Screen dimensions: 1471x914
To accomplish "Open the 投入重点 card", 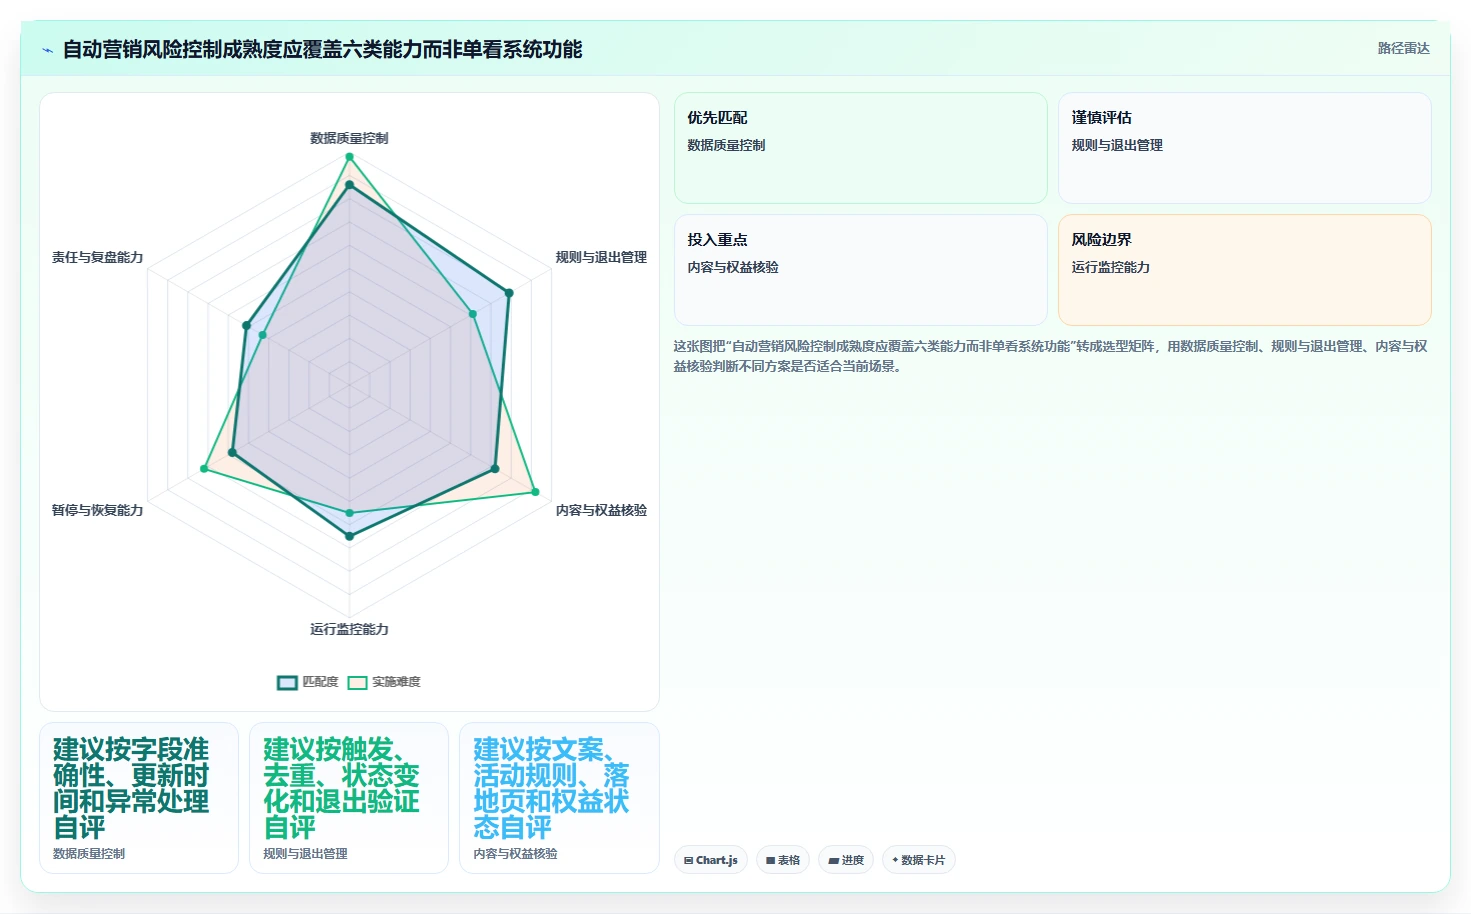I will click(x=860, y=270).
